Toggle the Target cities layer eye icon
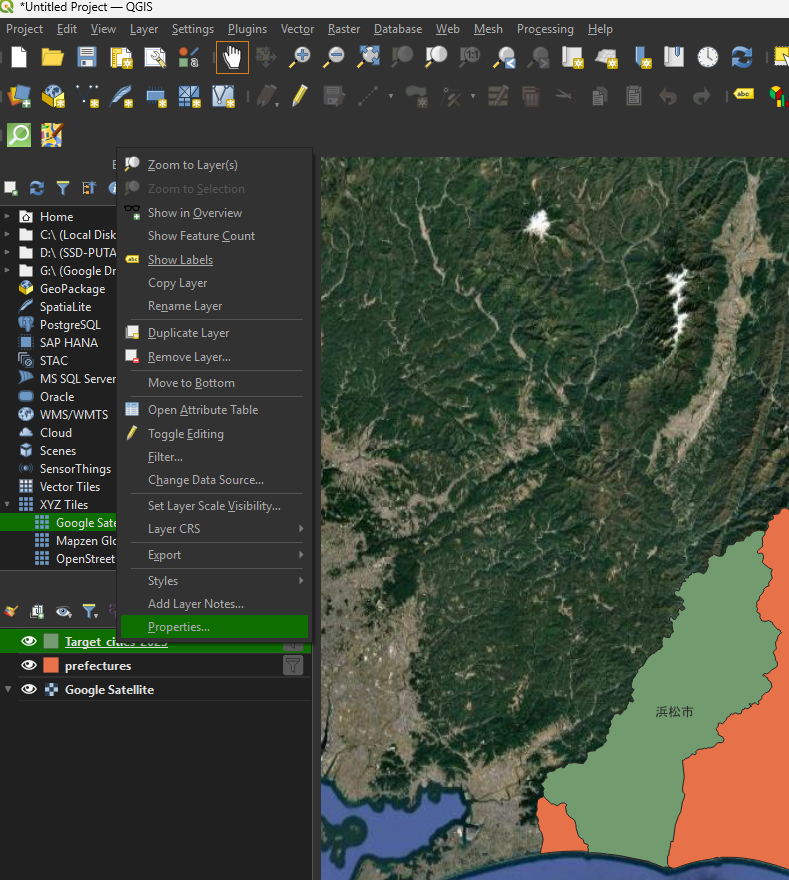789x880 pixels. tap(29, 642)
